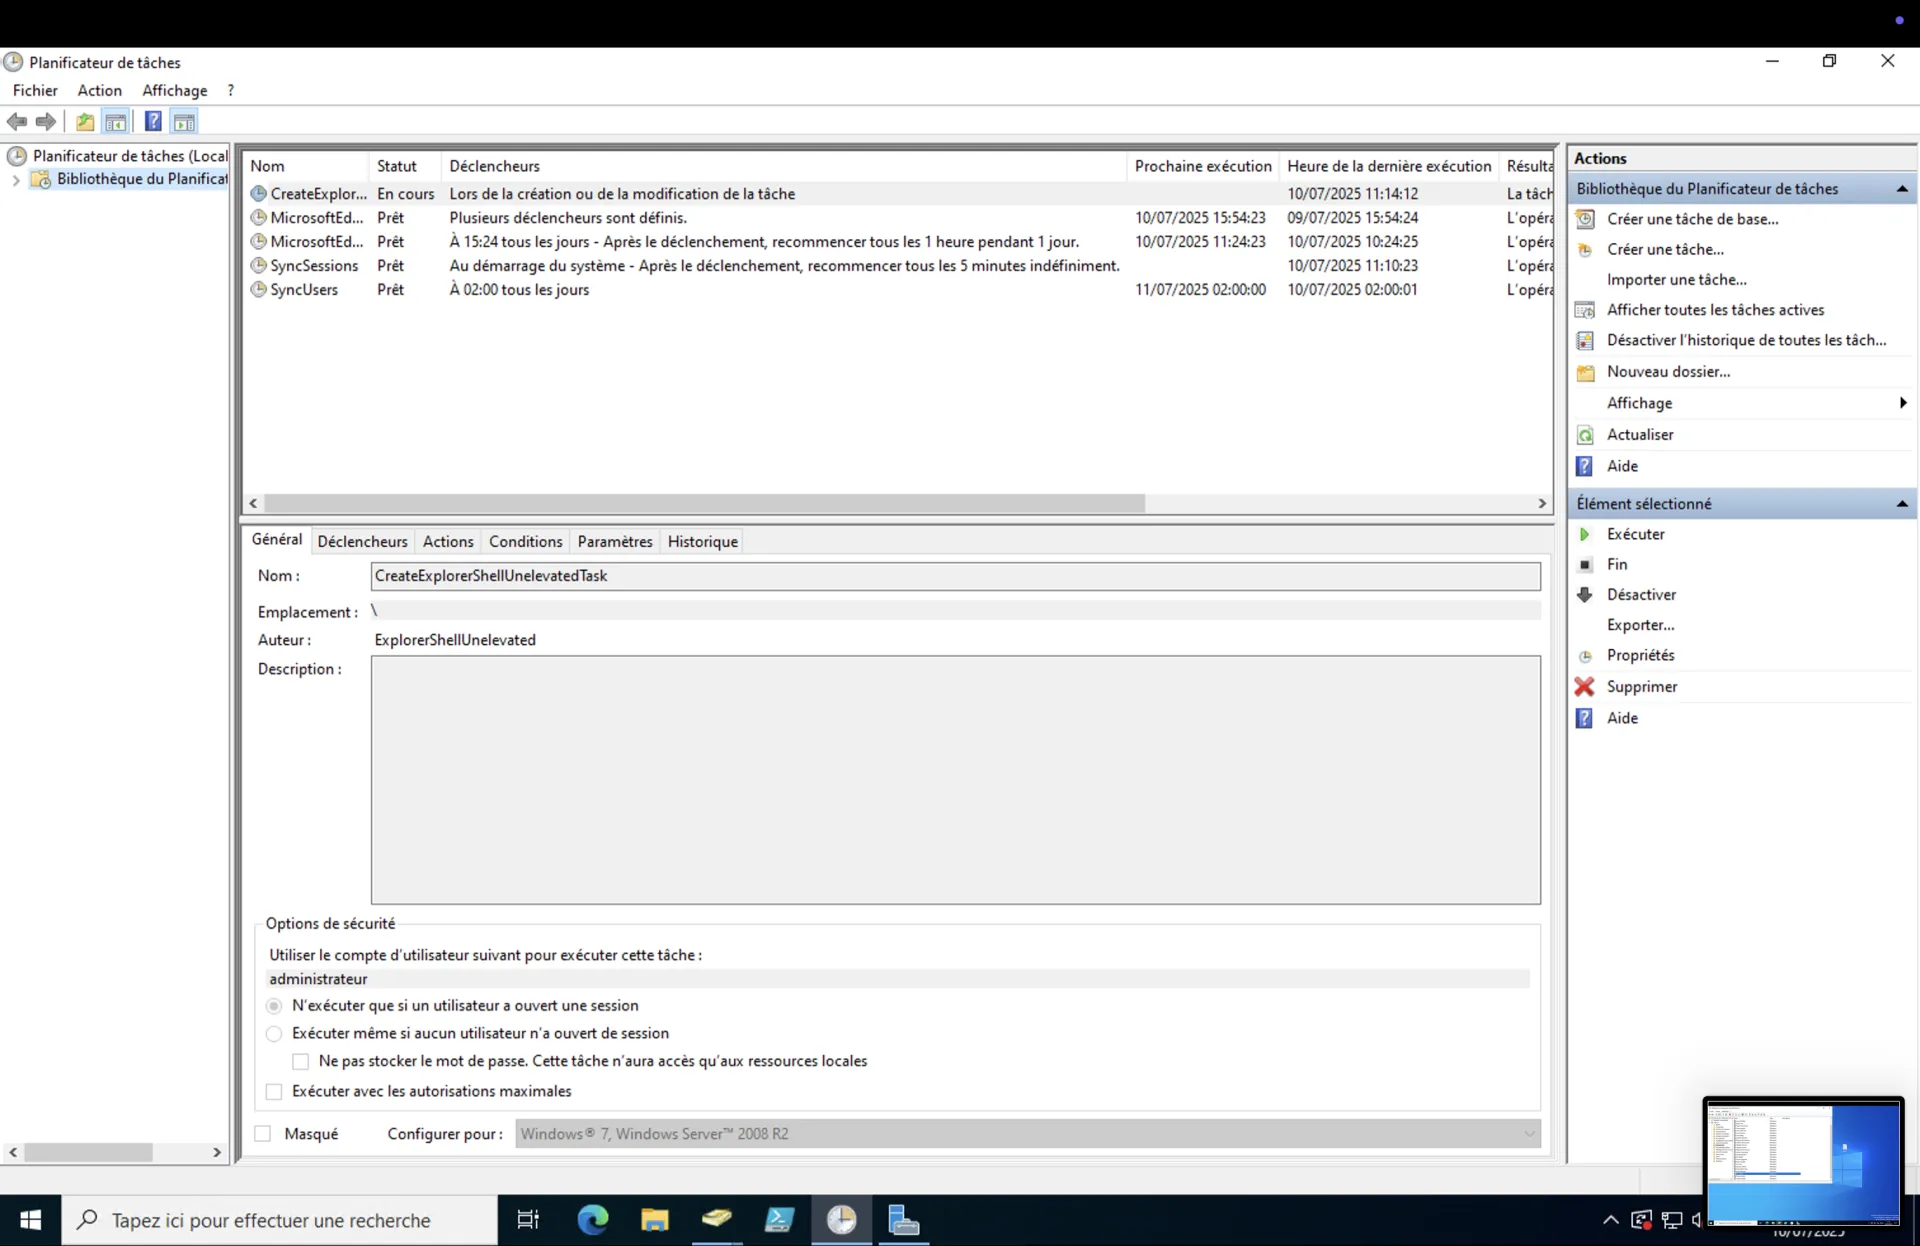Open Microsoft Edge from the taskbar
Screen dimensions: 1920x1246
pos(593,1220)
